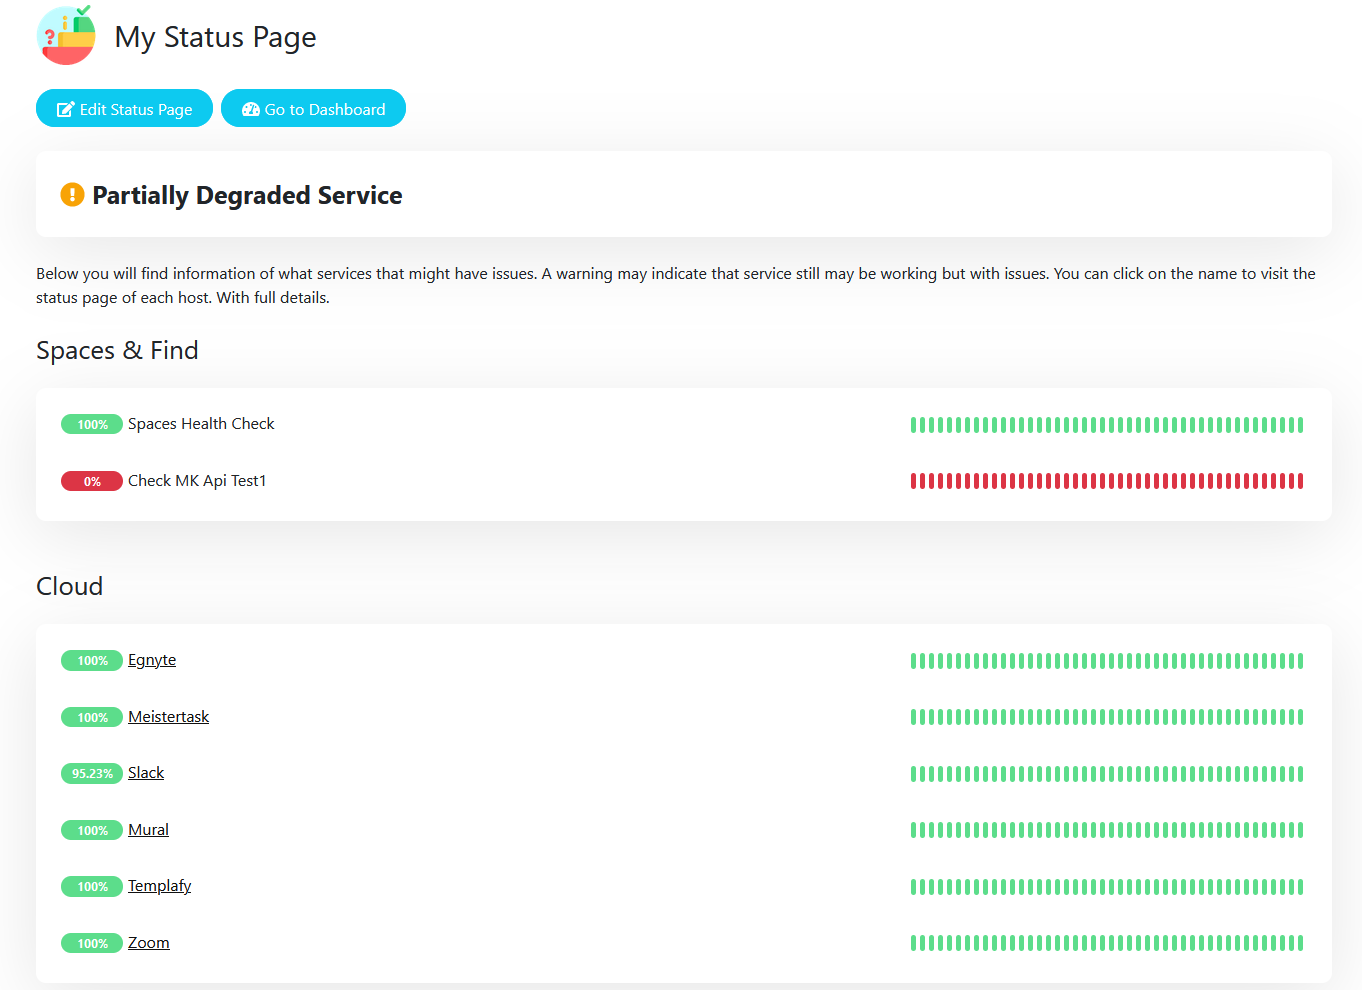Click the Partially Degraded Service heading

pos(247,195)
